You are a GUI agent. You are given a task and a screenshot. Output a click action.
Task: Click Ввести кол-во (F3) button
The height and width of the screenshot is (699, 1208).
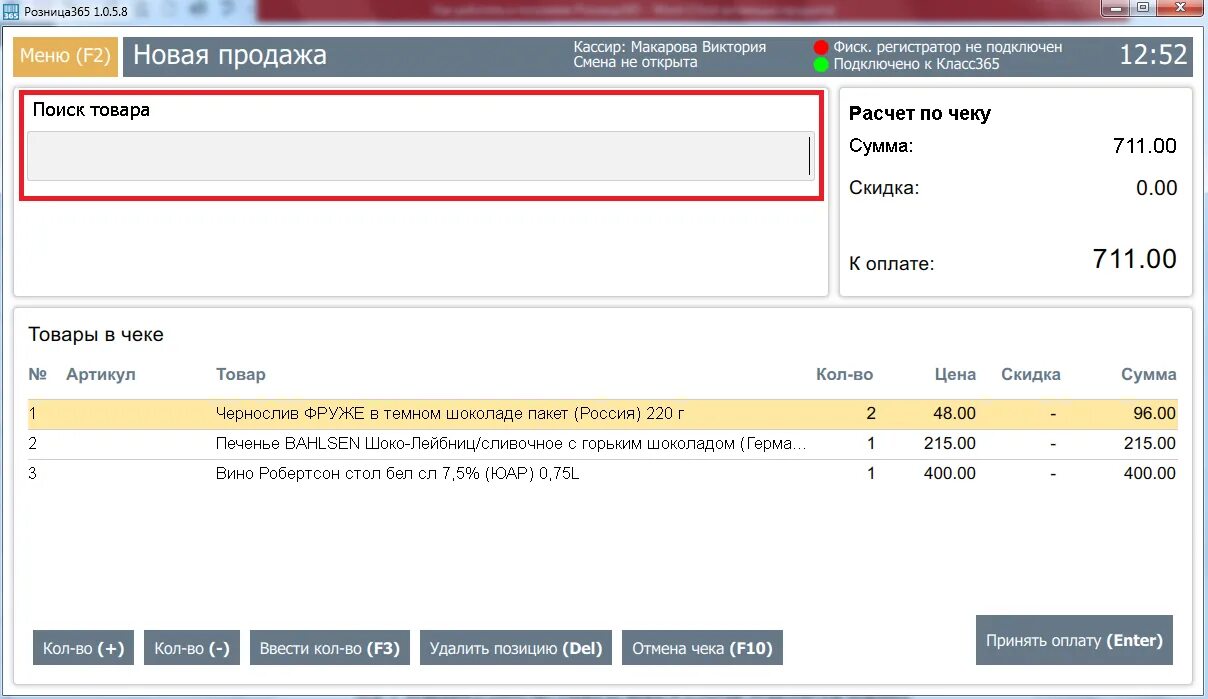coord(329,648)
